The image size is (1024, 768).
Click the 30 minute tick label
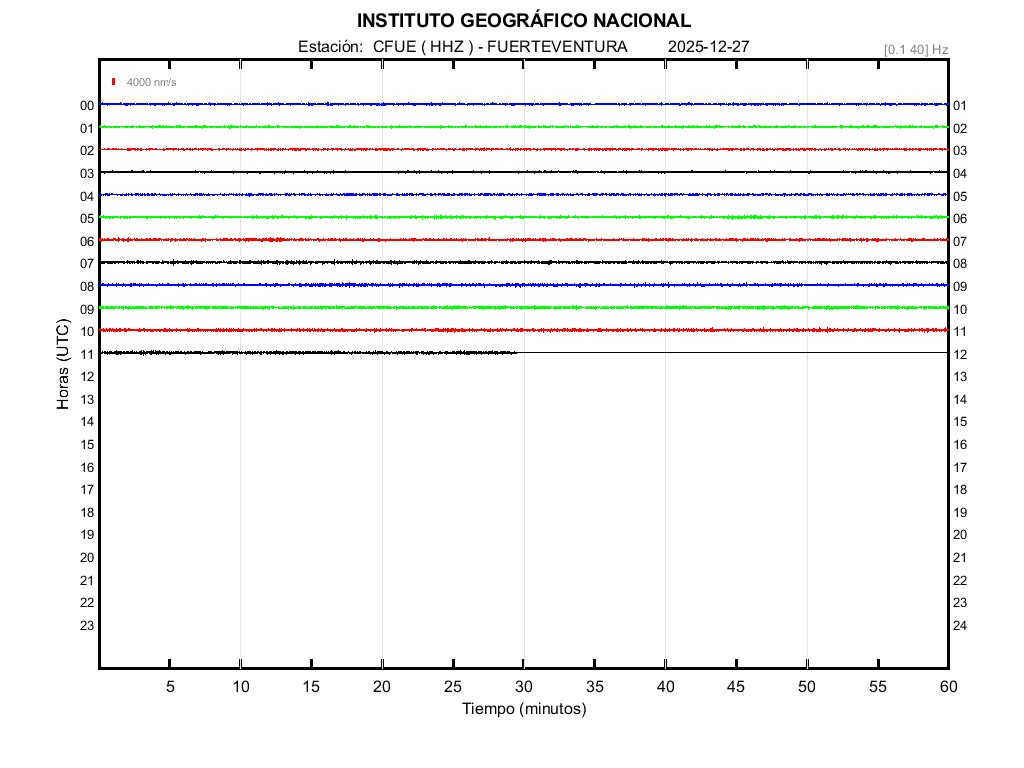[x=524, y=686]
